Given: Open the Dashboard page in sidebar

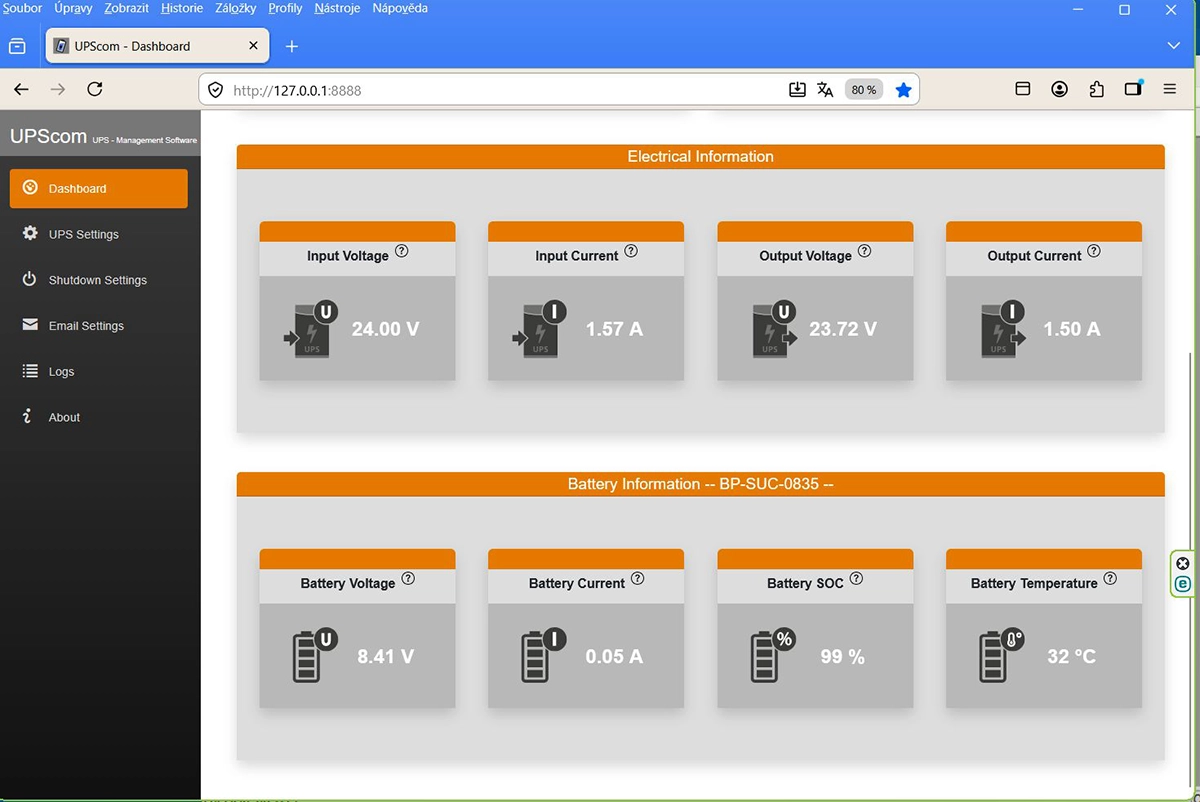Looking at the screenshot, I should coord(99,188).
